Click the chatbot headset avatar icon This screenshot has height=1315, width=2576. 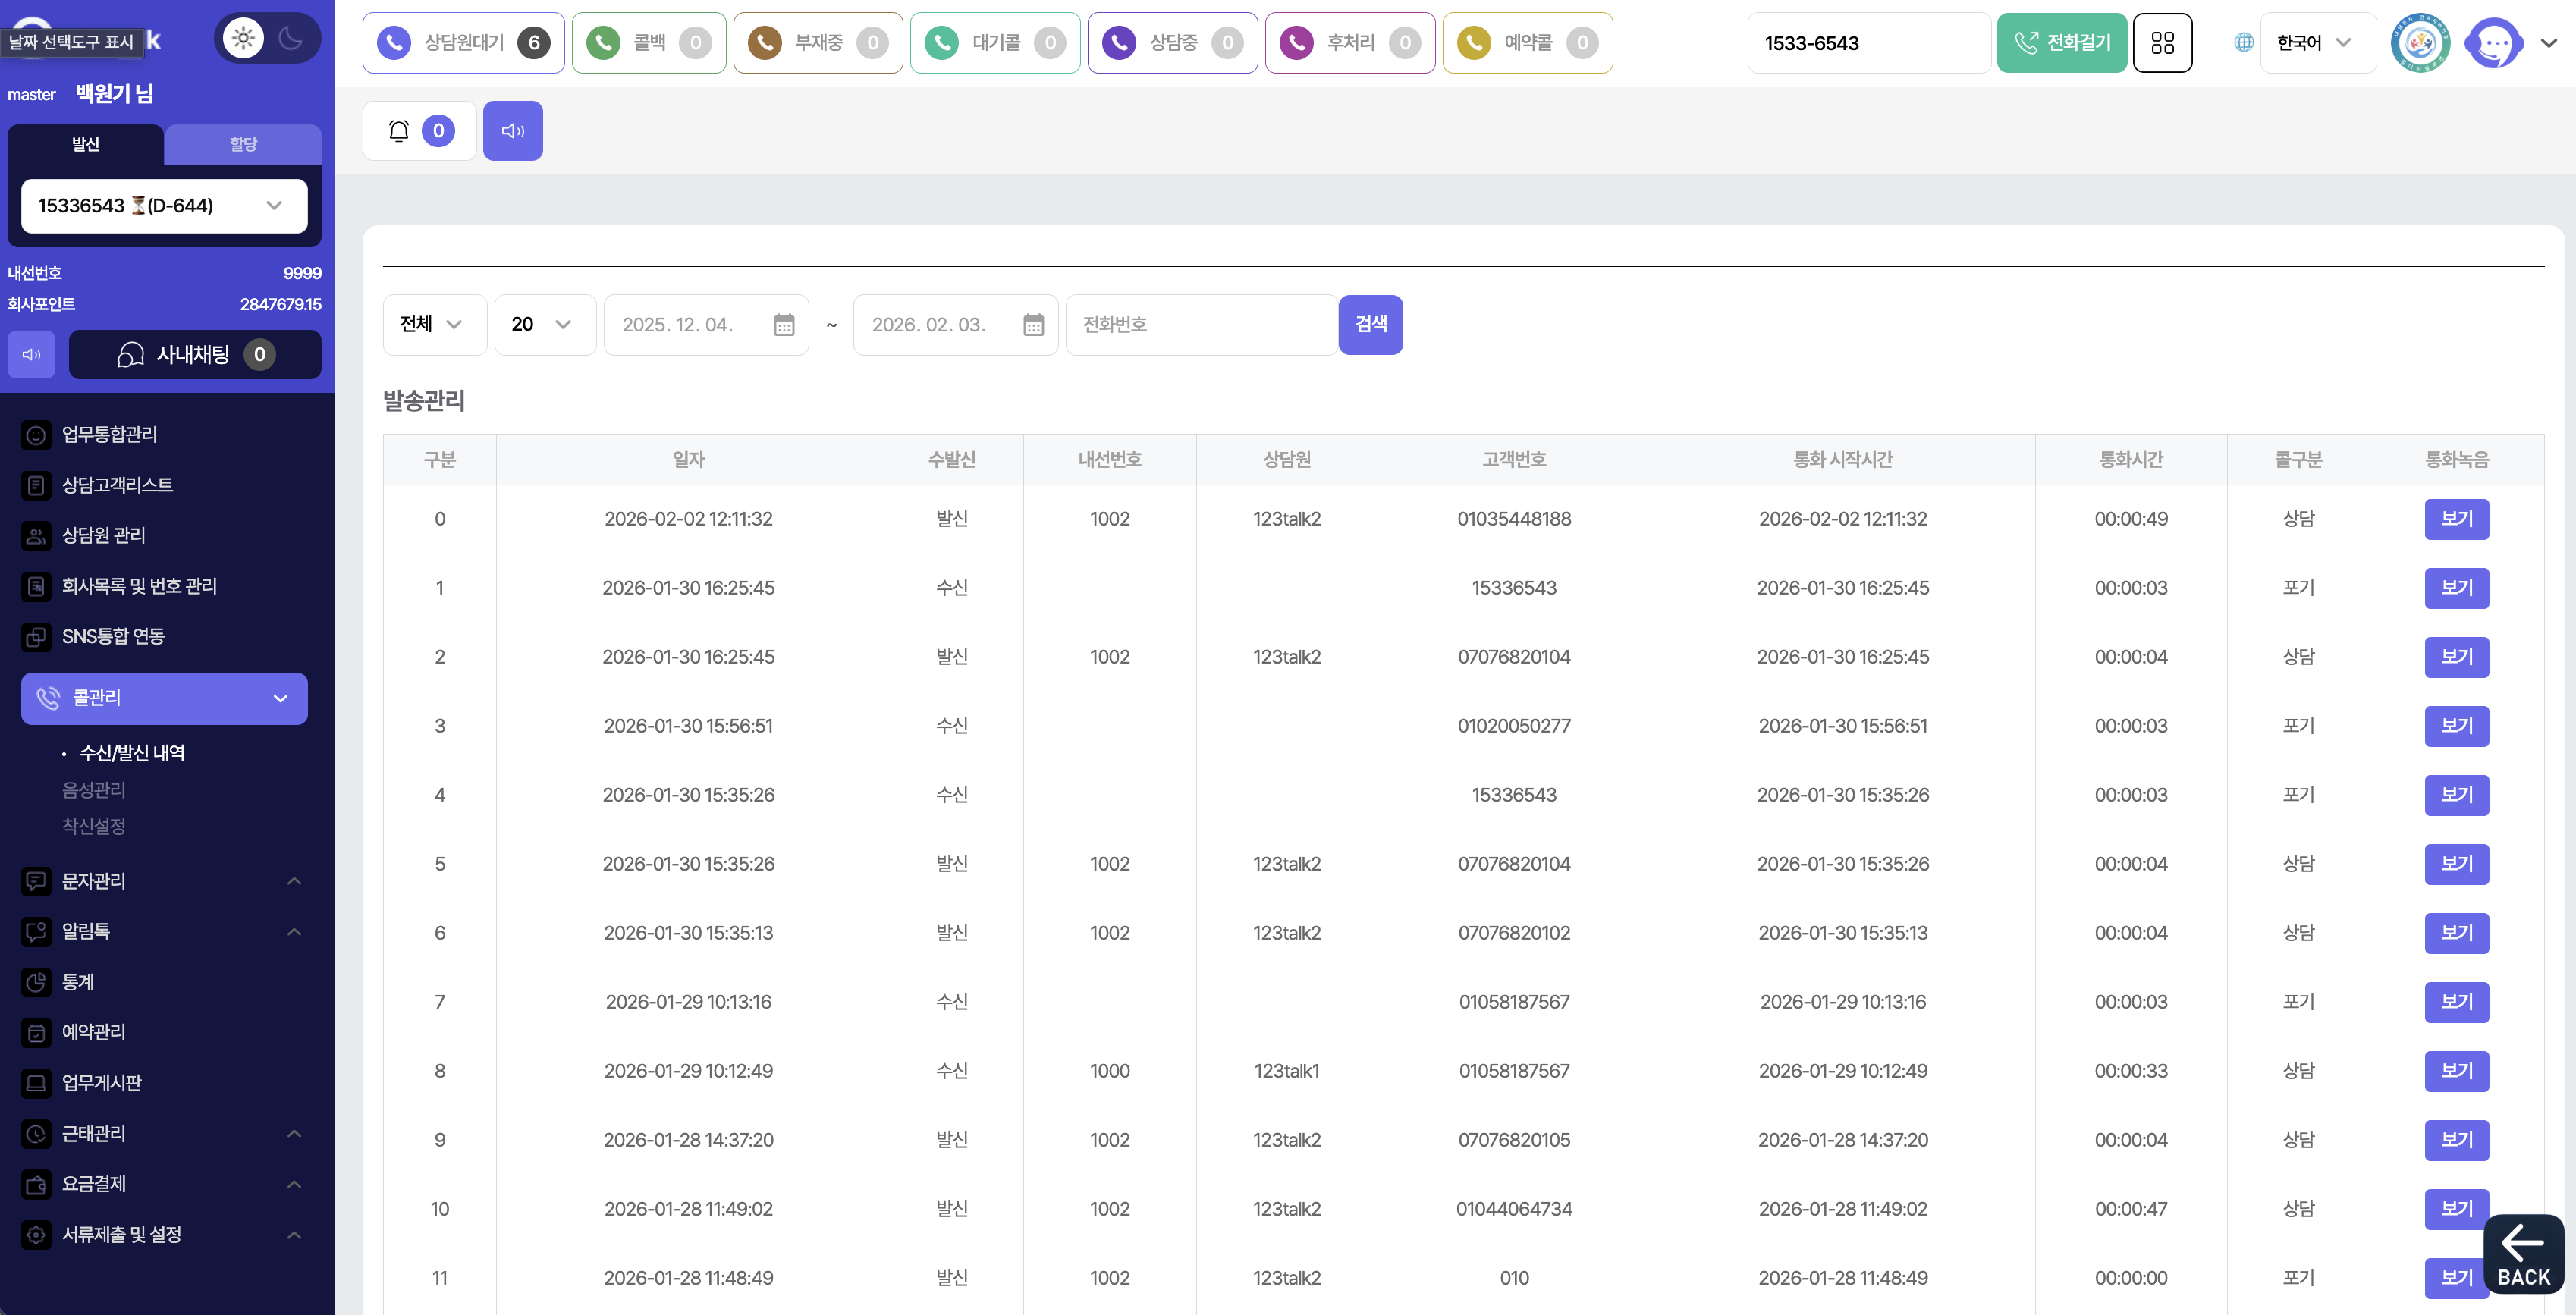(2493, 43)
